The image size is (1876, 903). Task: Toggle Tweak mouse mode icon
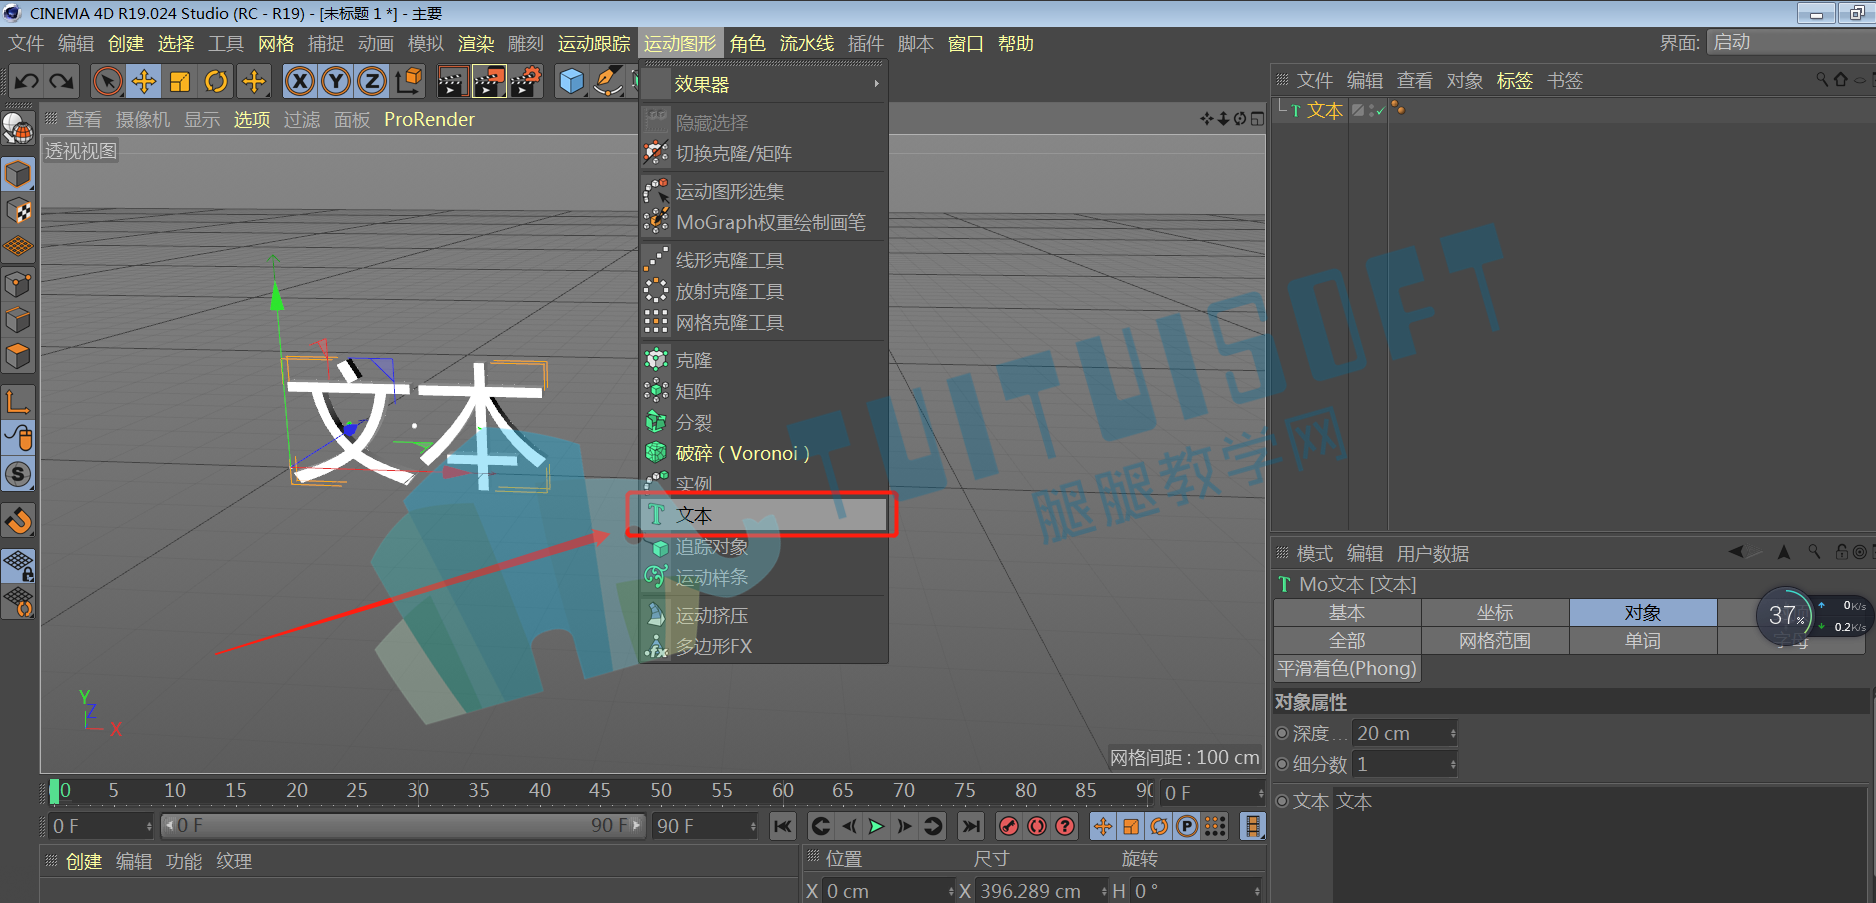18,437
